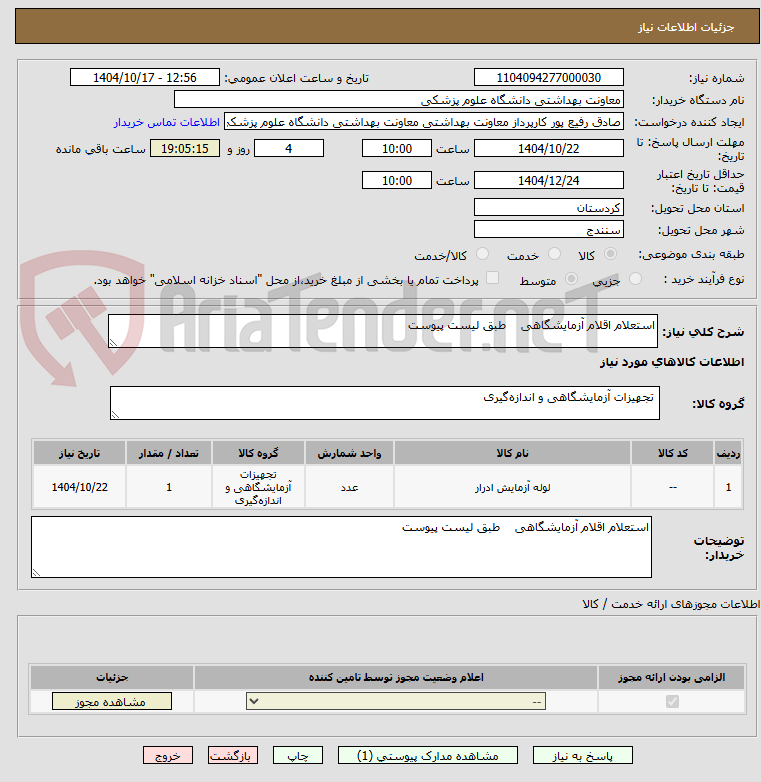
Task: Click the الزامی بودن ارائه مجوز header
Action: (x=671, y=677)
